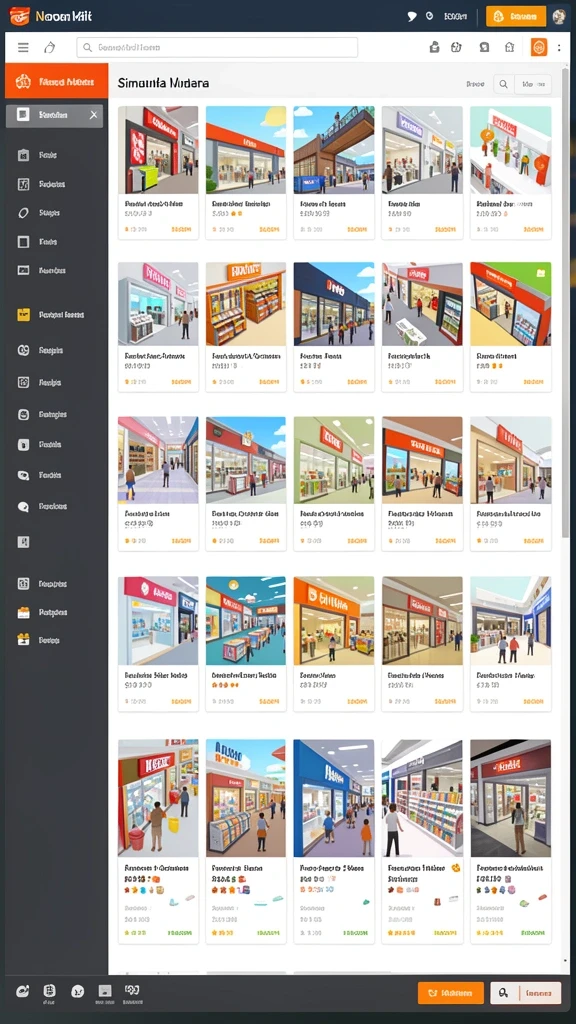Open the shop thumbnail with orange swirl decorations
Screen dimensions: 576x1024
pyautogui.click(x=511, y=150)
